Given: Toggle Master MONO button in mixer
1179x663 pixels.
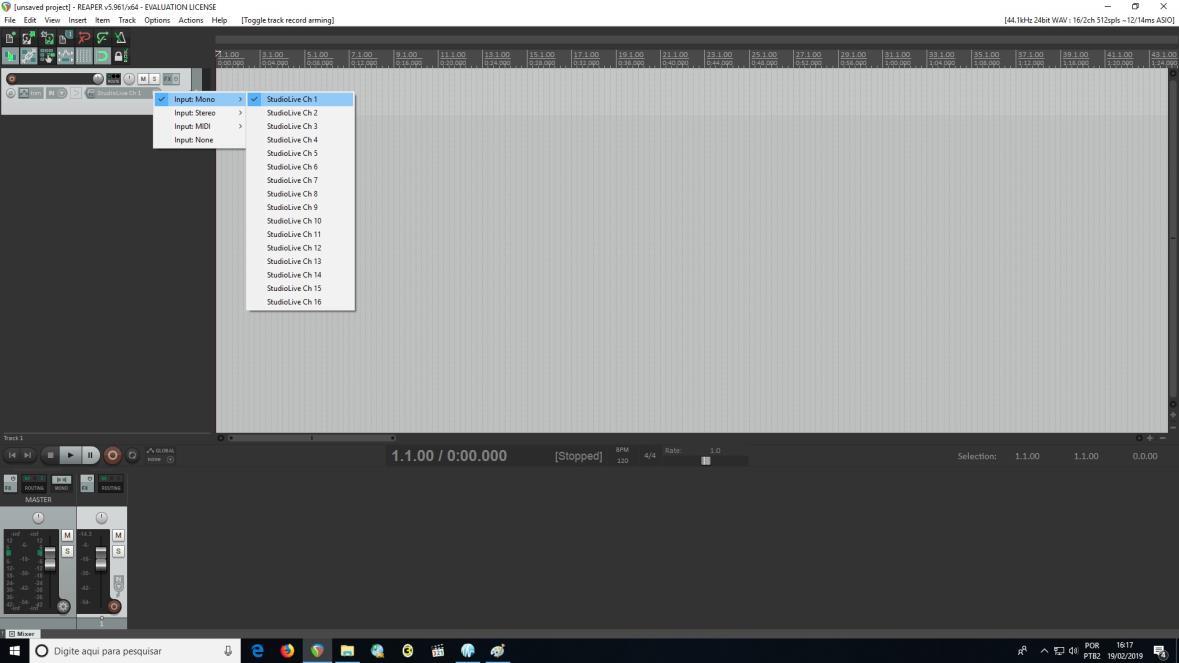Looking at the screenshot, I should (x=62, y=483).
